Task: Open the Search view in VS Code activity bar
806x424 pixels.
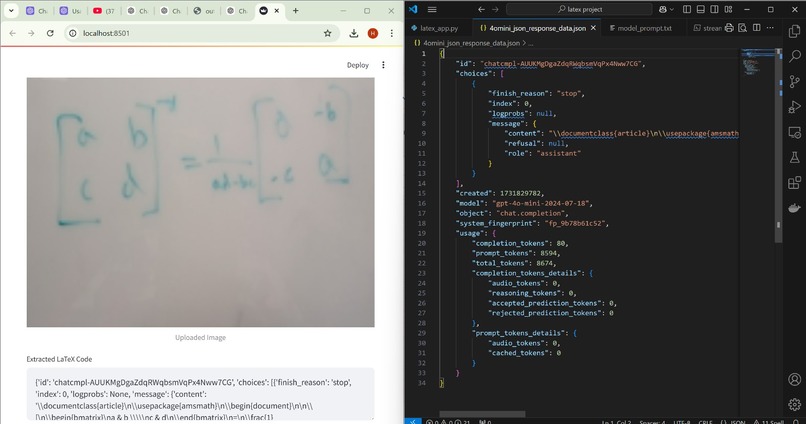Action: pos(794,56)
